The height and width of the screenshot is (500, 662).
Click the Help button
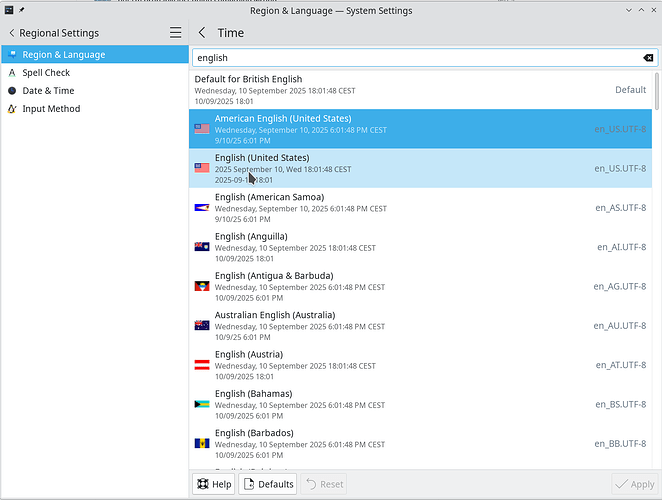pyautogui.click(x=213, y=484)
